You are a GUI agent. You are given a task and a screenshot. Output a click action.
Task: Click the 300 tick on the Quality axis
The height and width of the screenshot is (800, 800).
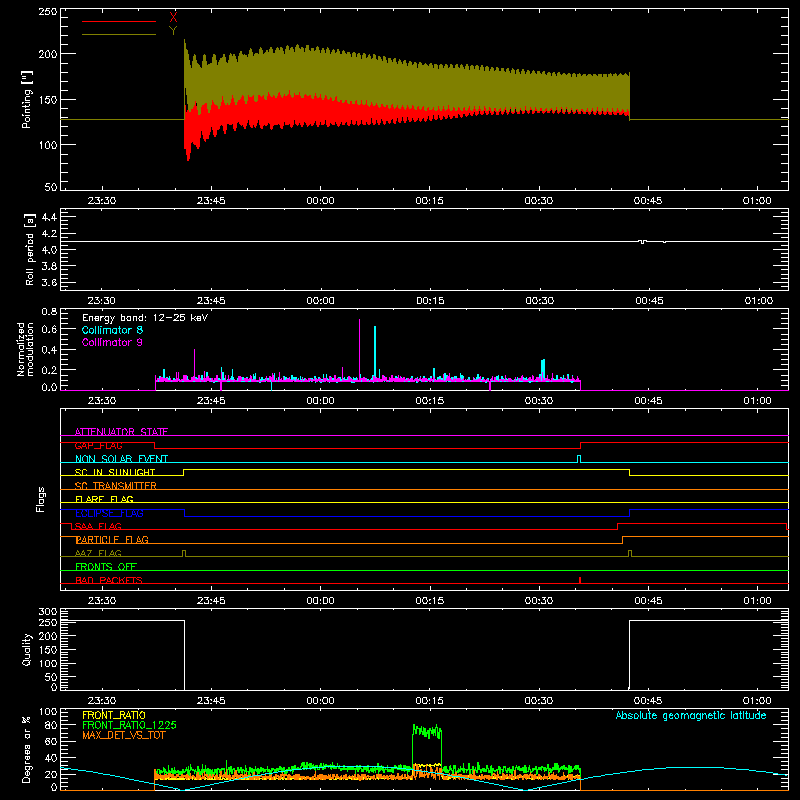pos(48,612)
